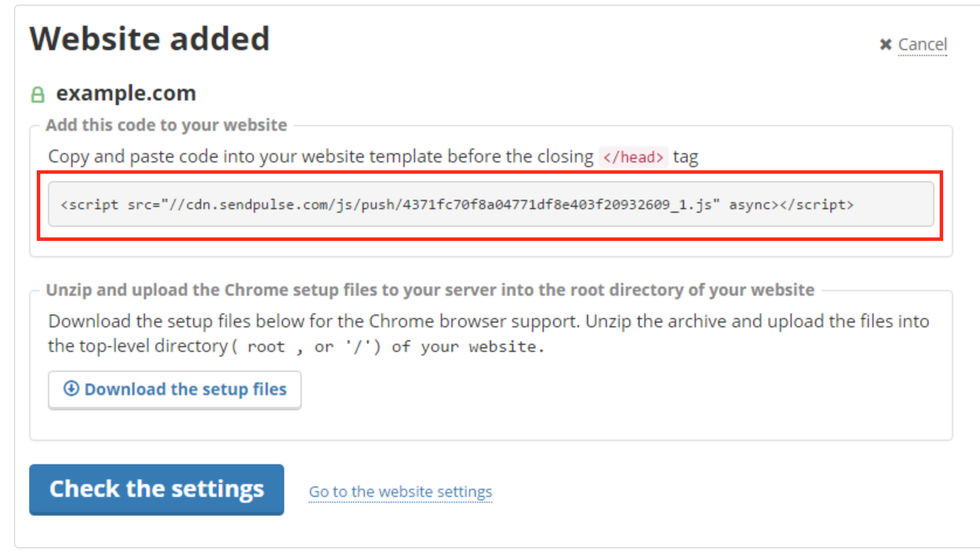Click the green padlock icon

(x=38, y=95)
